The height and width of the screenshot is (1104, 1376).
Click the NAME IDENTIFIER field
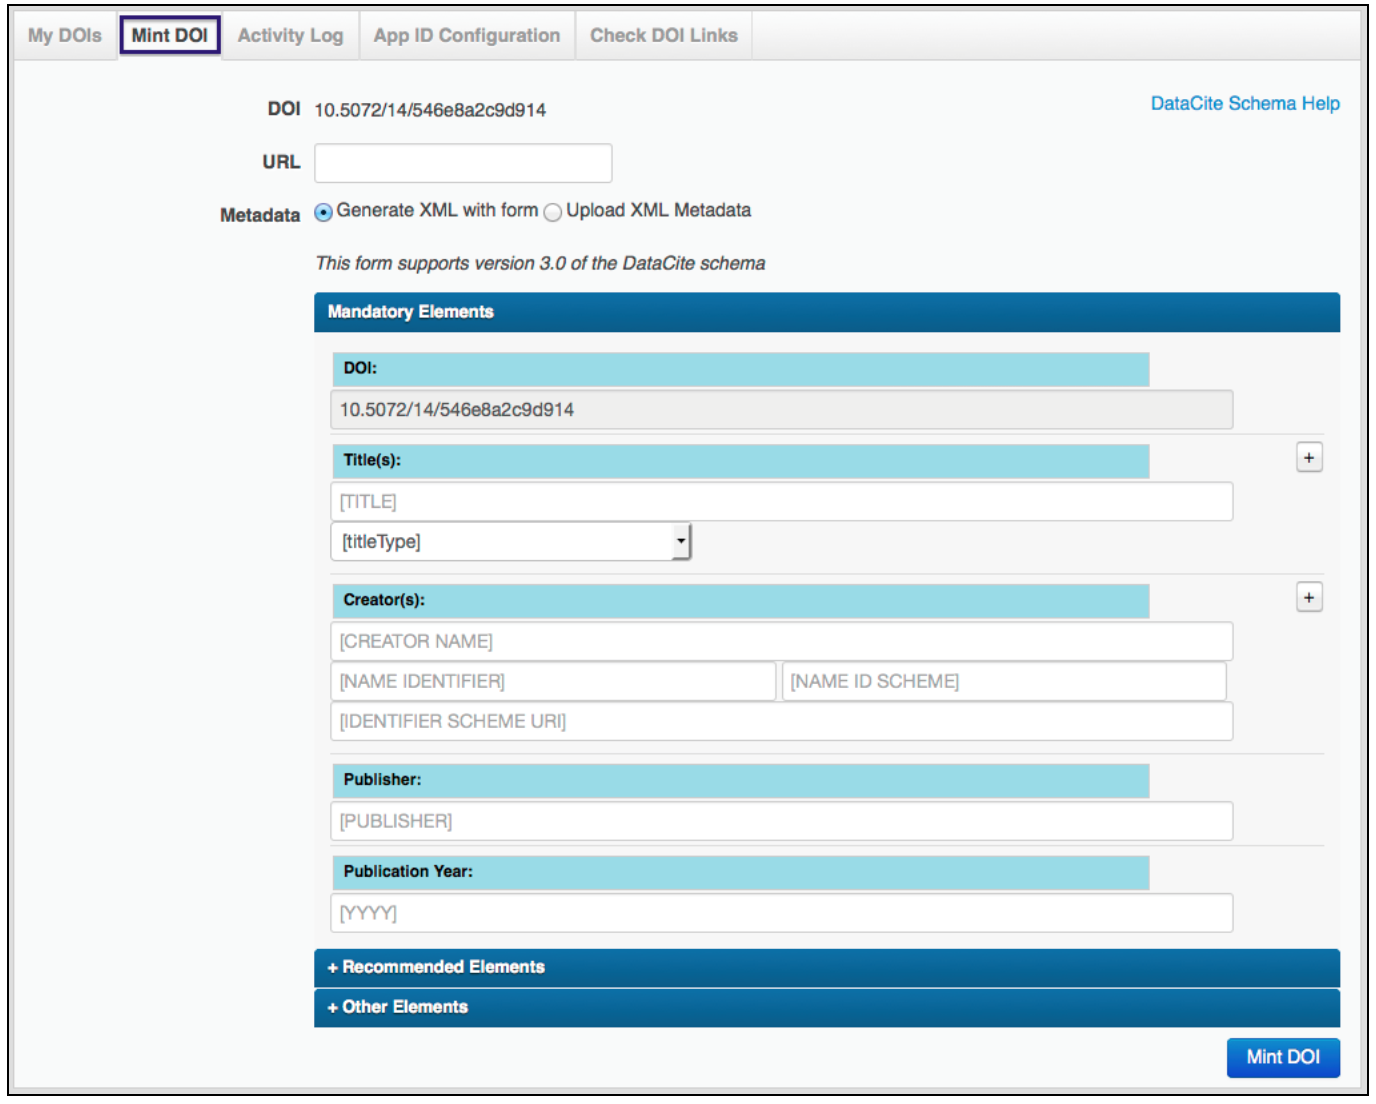click(x=553, y=681)
